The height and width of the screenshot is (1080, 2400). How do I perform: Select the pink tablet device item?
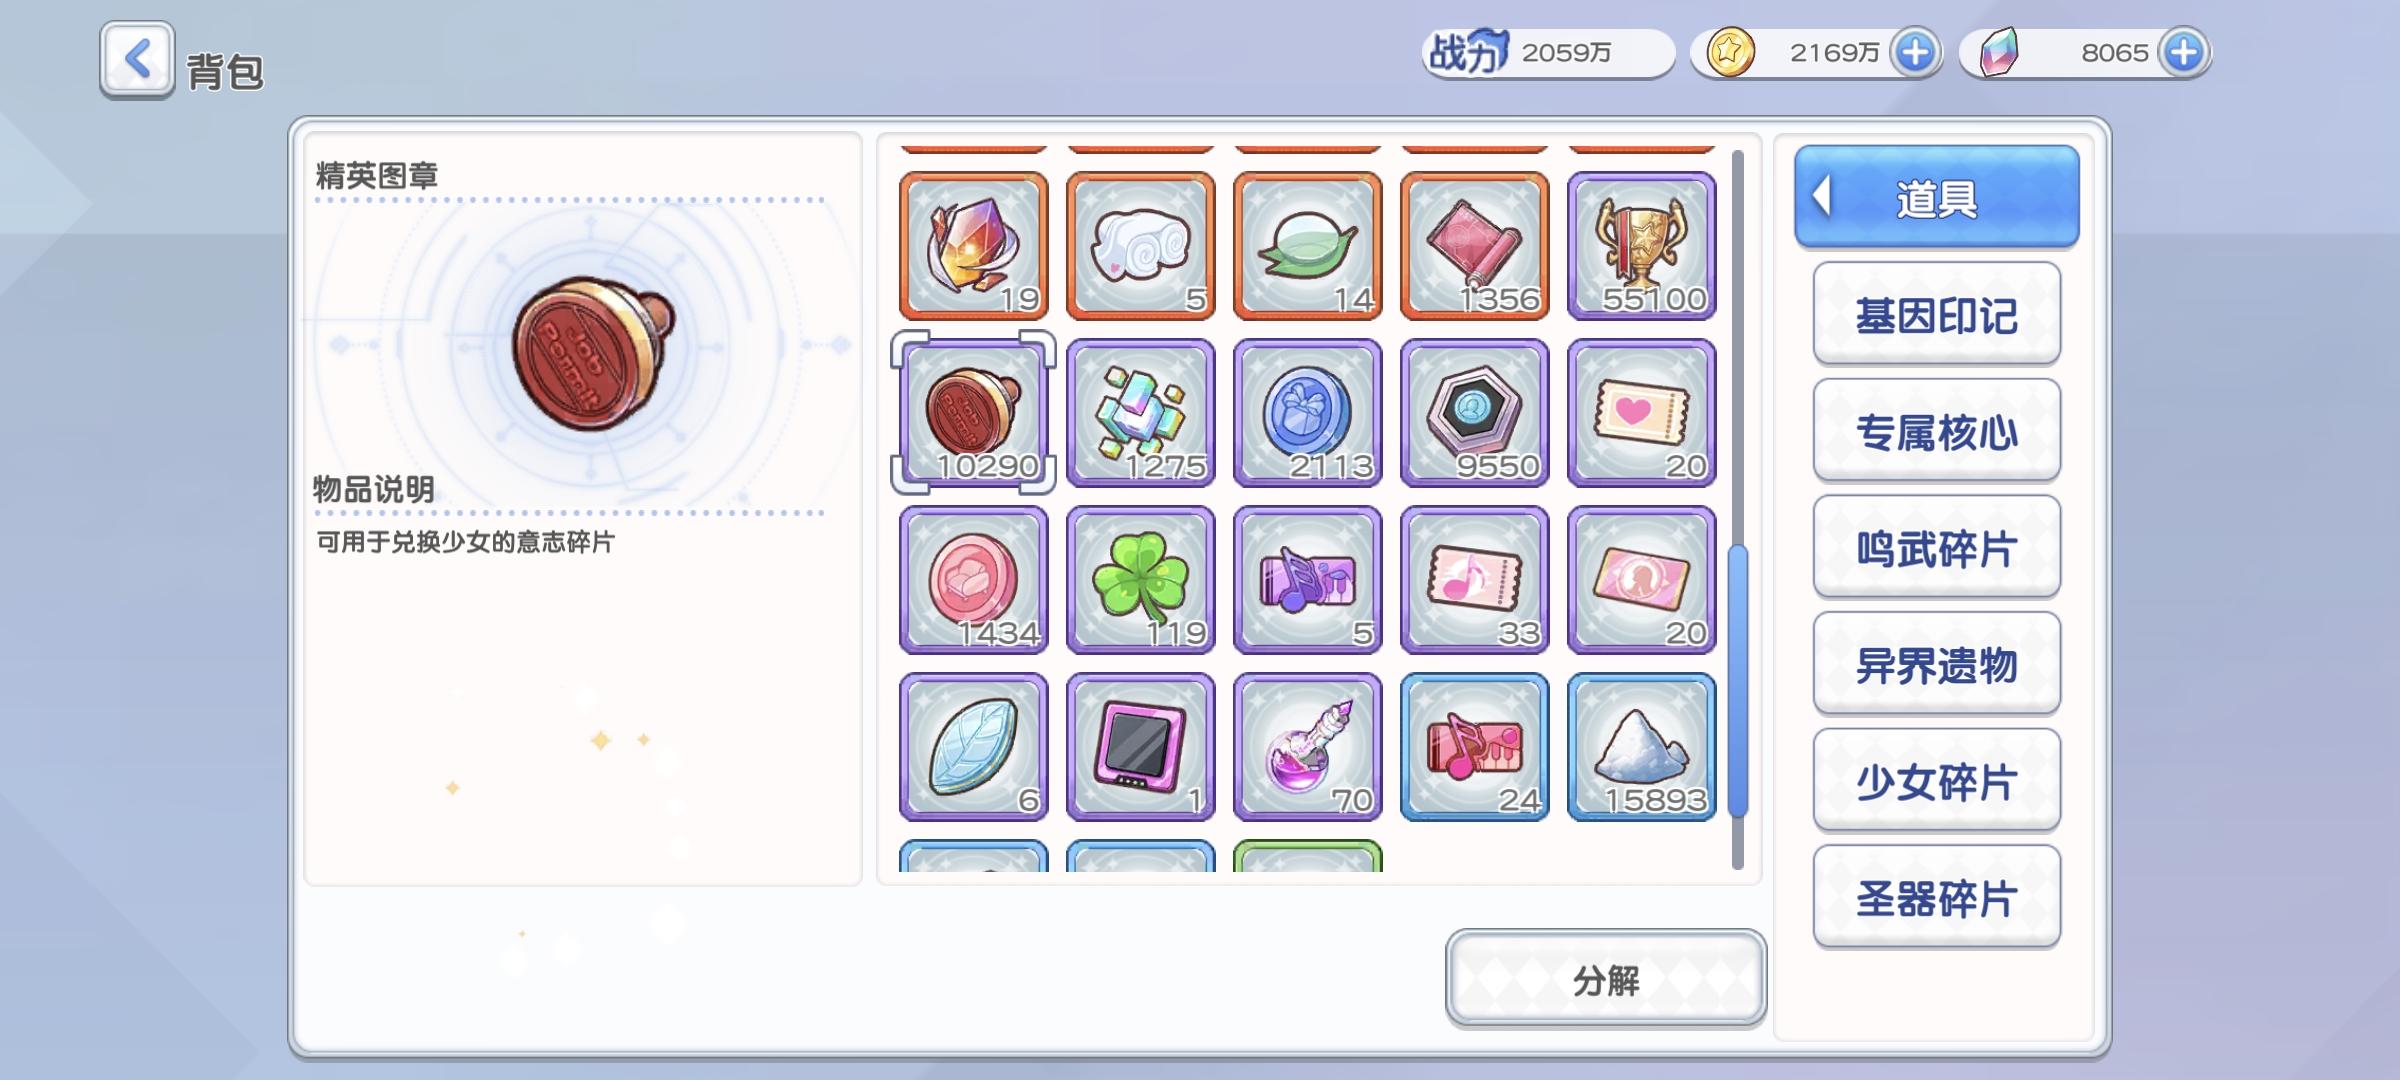click(x=1140, y=747)
